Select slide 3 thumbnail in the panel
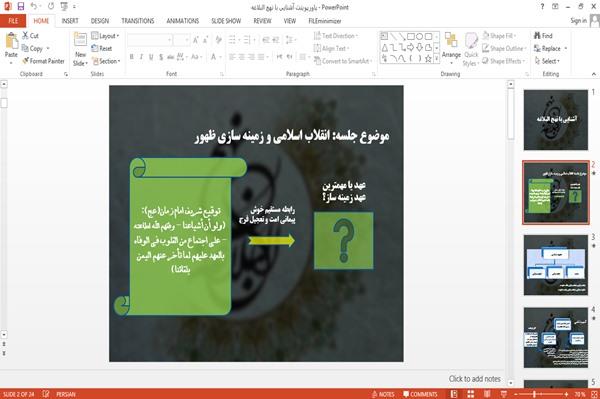The image size is (600, 399). pos(556,265)
